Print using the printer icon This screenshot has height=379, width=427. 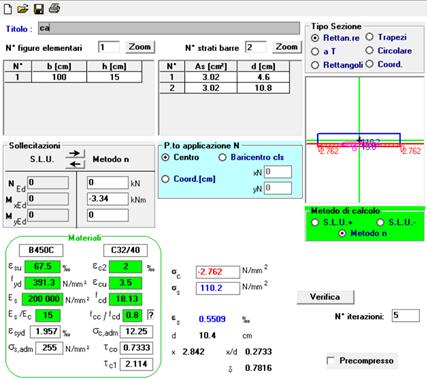(54, 8)
